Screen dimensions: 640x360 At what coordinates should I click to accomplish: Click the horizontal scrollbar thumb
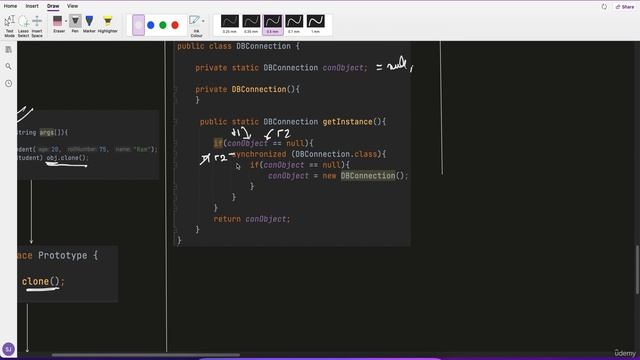(x=146, y=355)
